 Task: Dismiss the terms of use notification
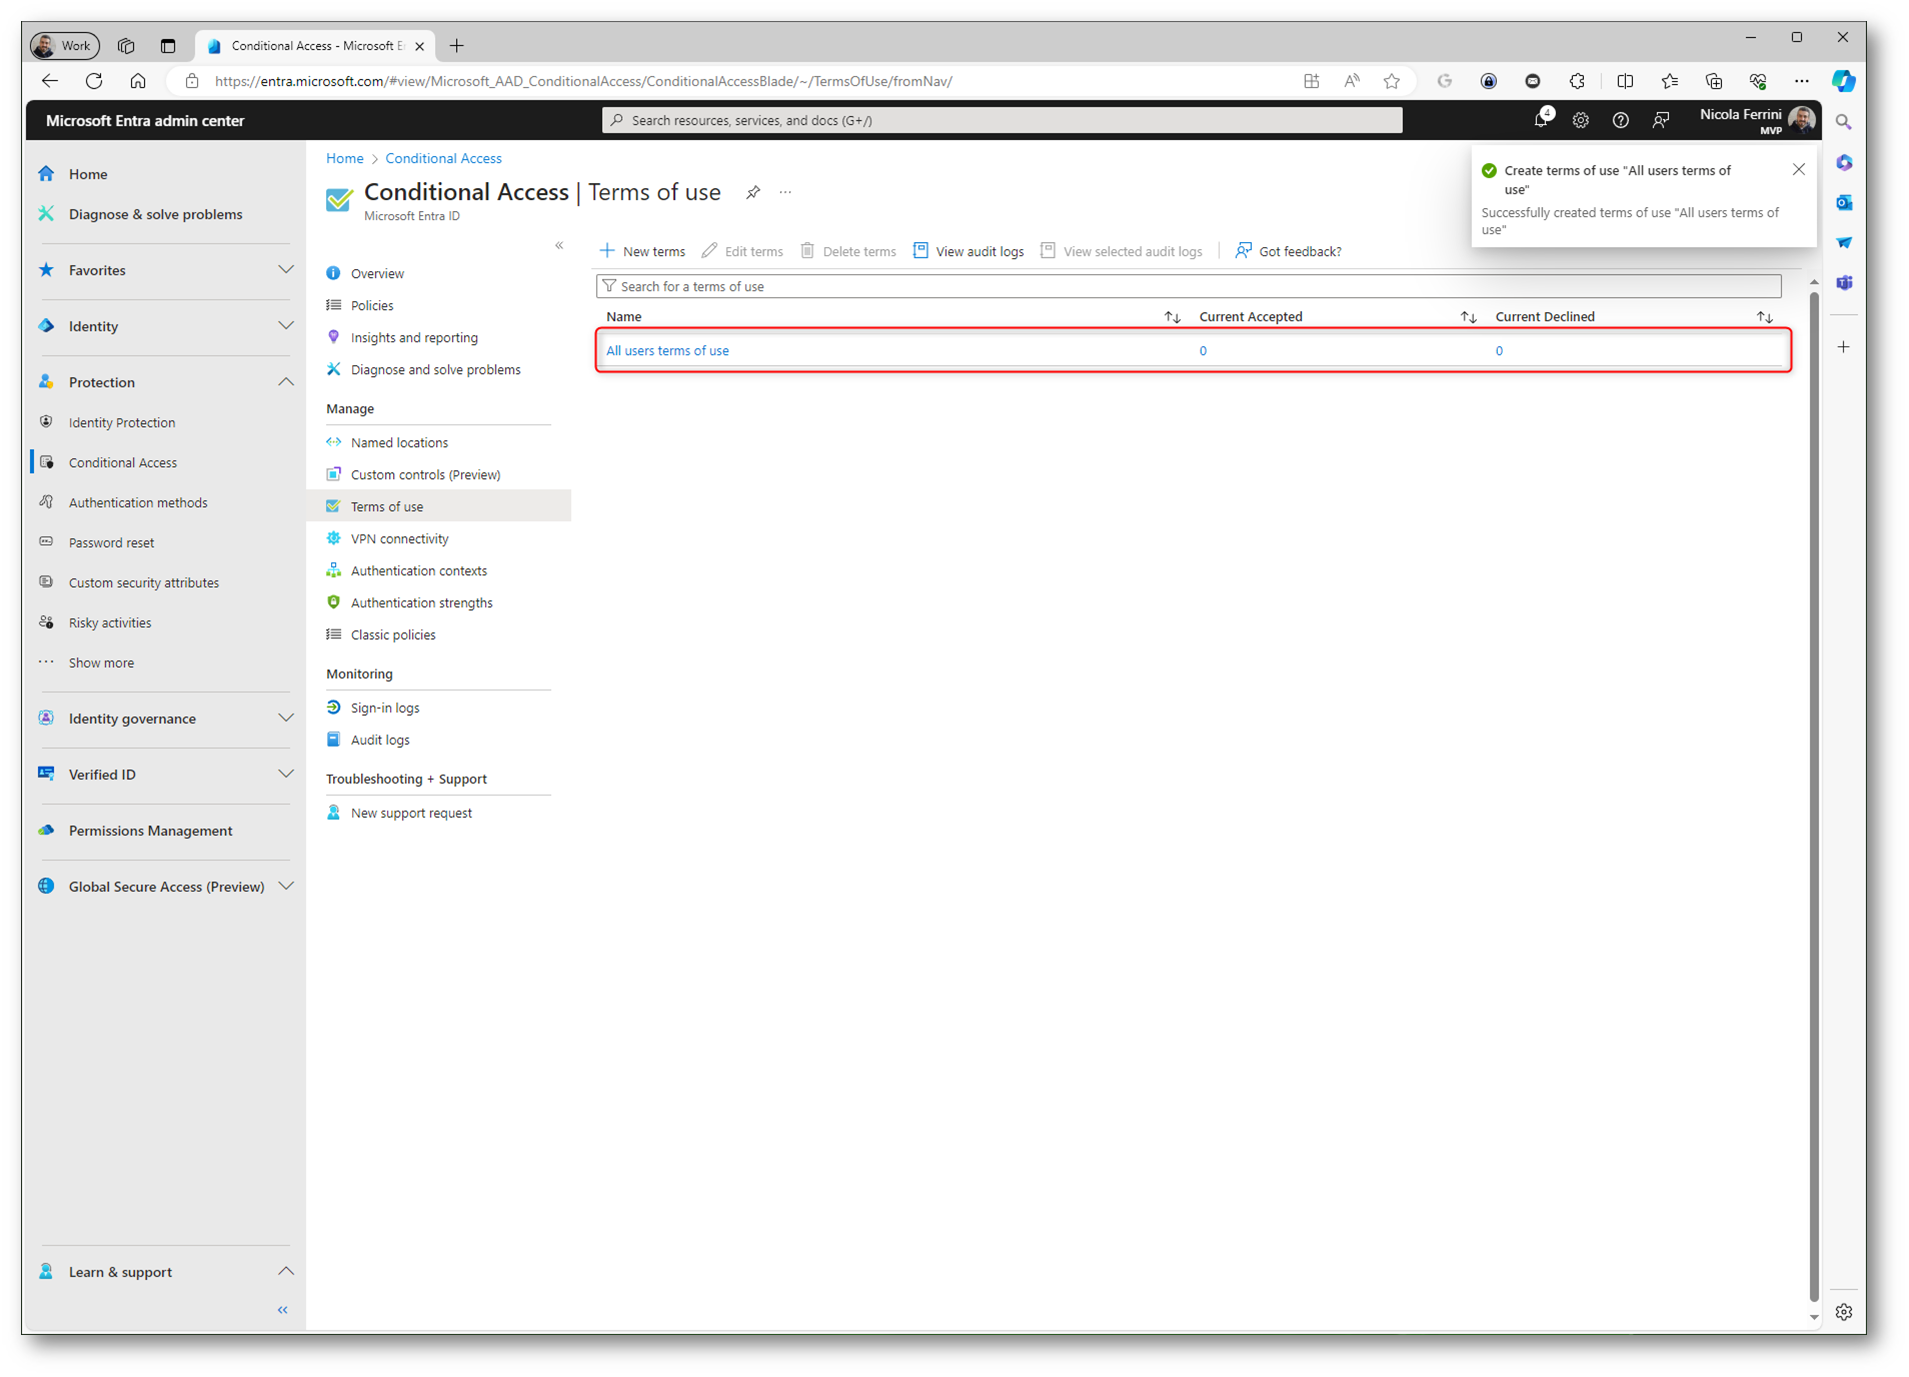pyautogui.click(x=1798, y=170)
